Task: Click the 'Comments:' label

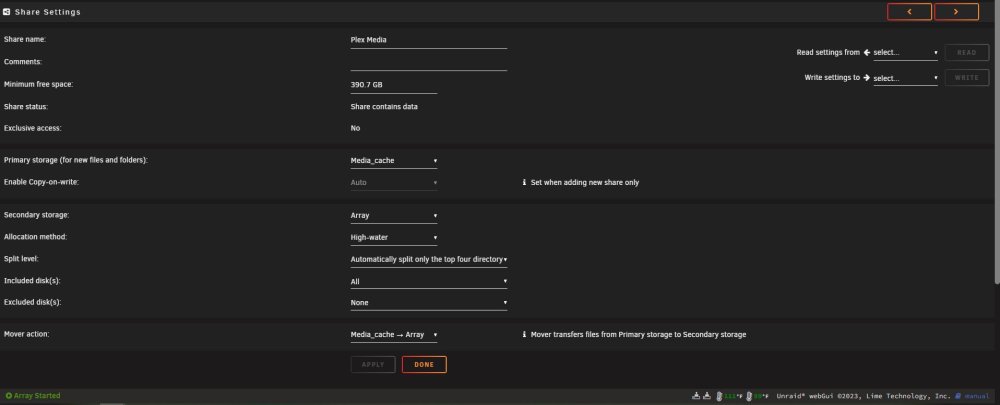Action: pyautogui.click(x=23, y=62)
